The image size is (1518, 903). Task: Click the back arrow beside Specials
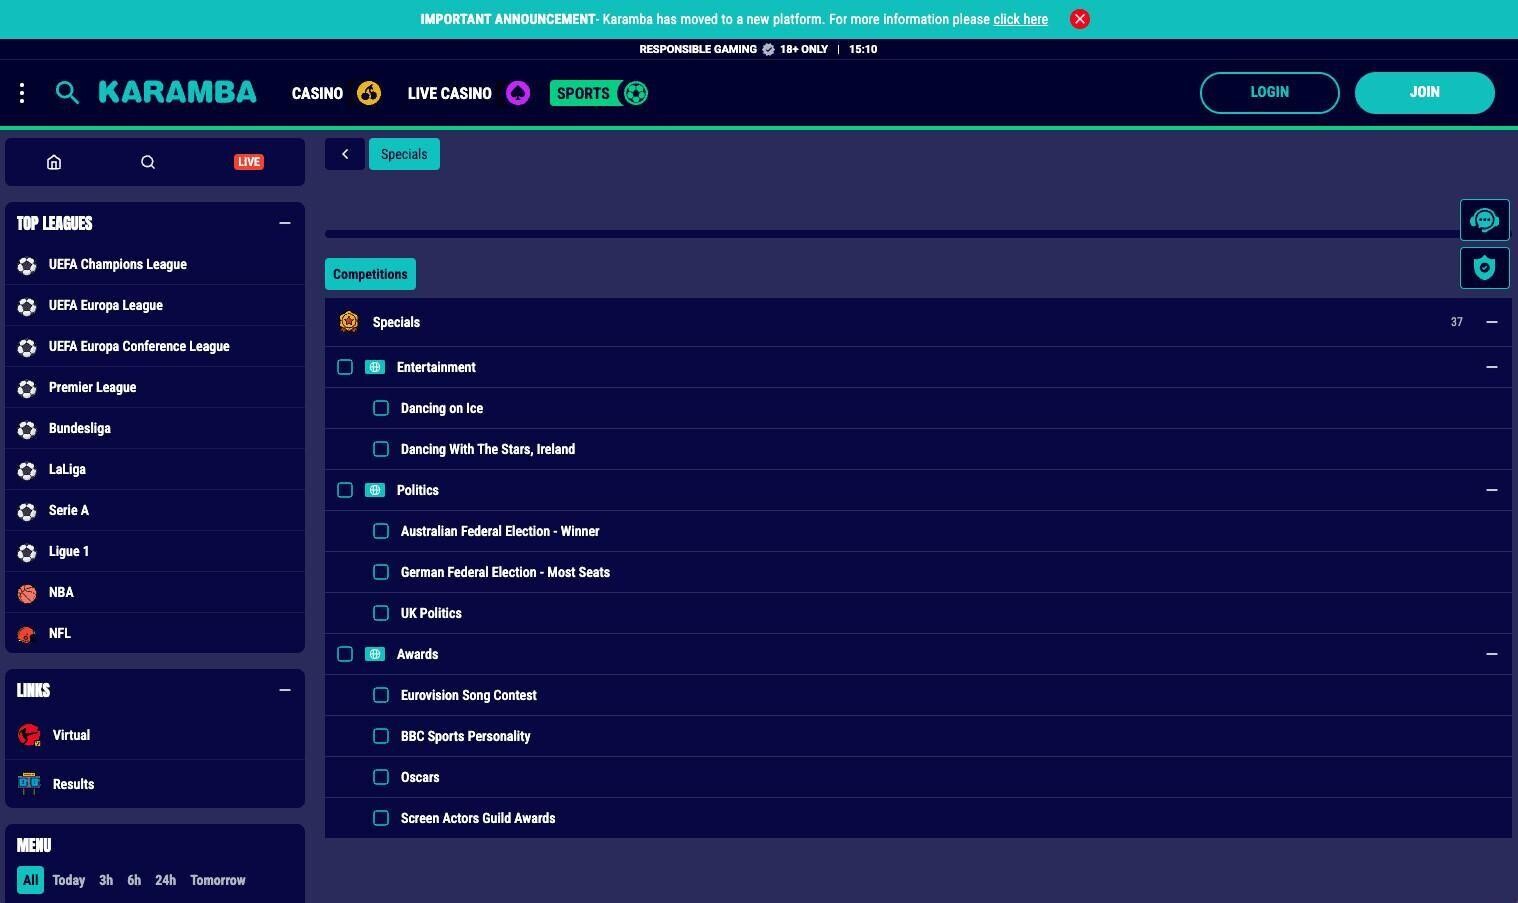[345, 154]
